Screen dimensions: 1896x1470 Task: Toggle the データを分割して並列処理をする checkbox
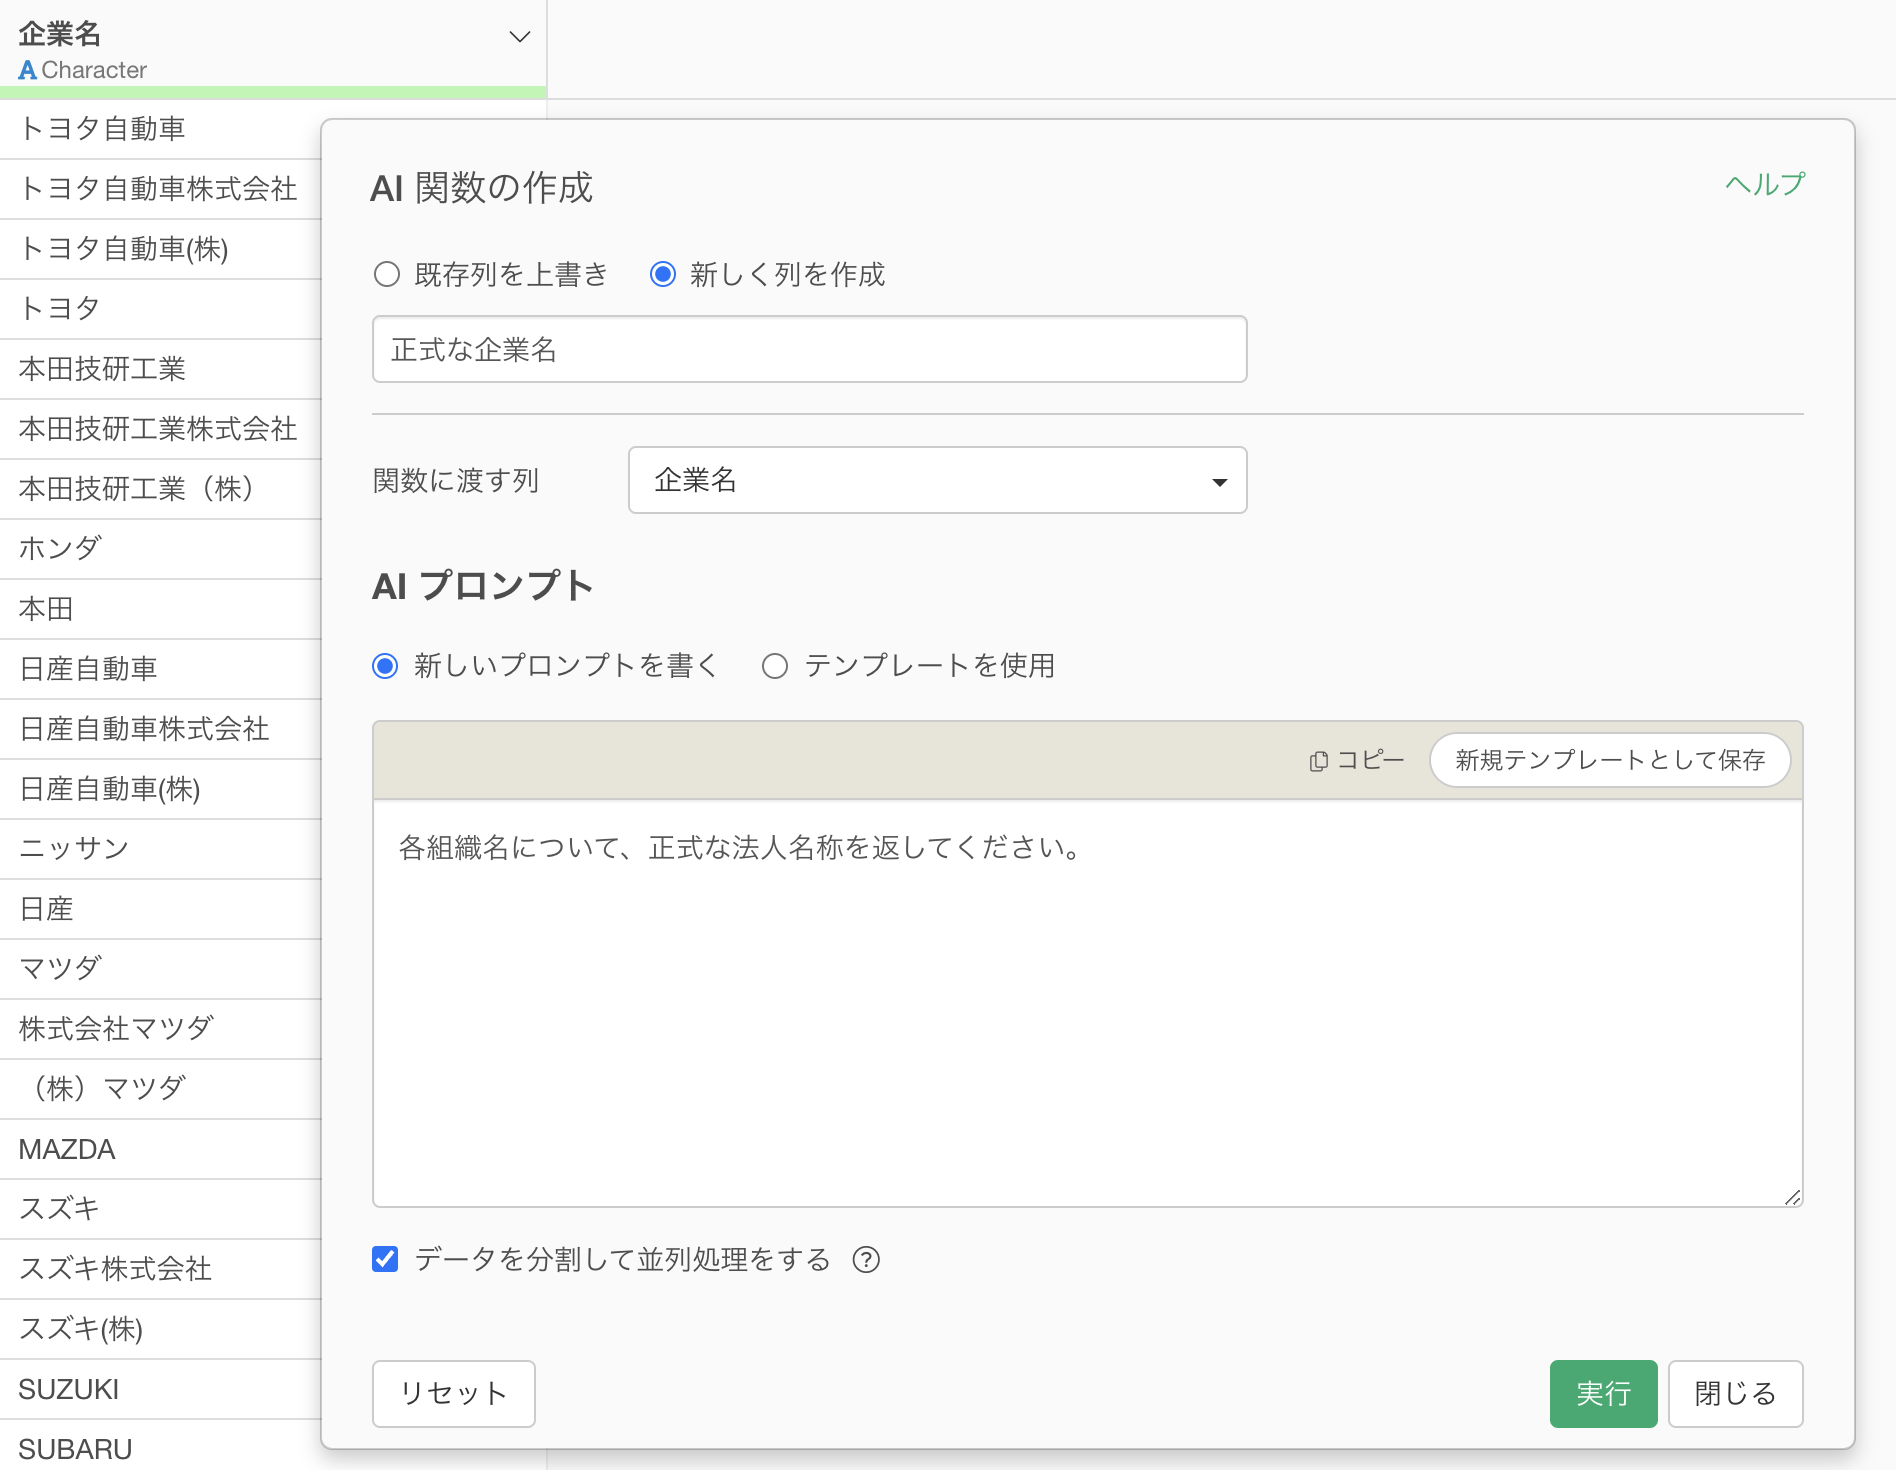385,1259
